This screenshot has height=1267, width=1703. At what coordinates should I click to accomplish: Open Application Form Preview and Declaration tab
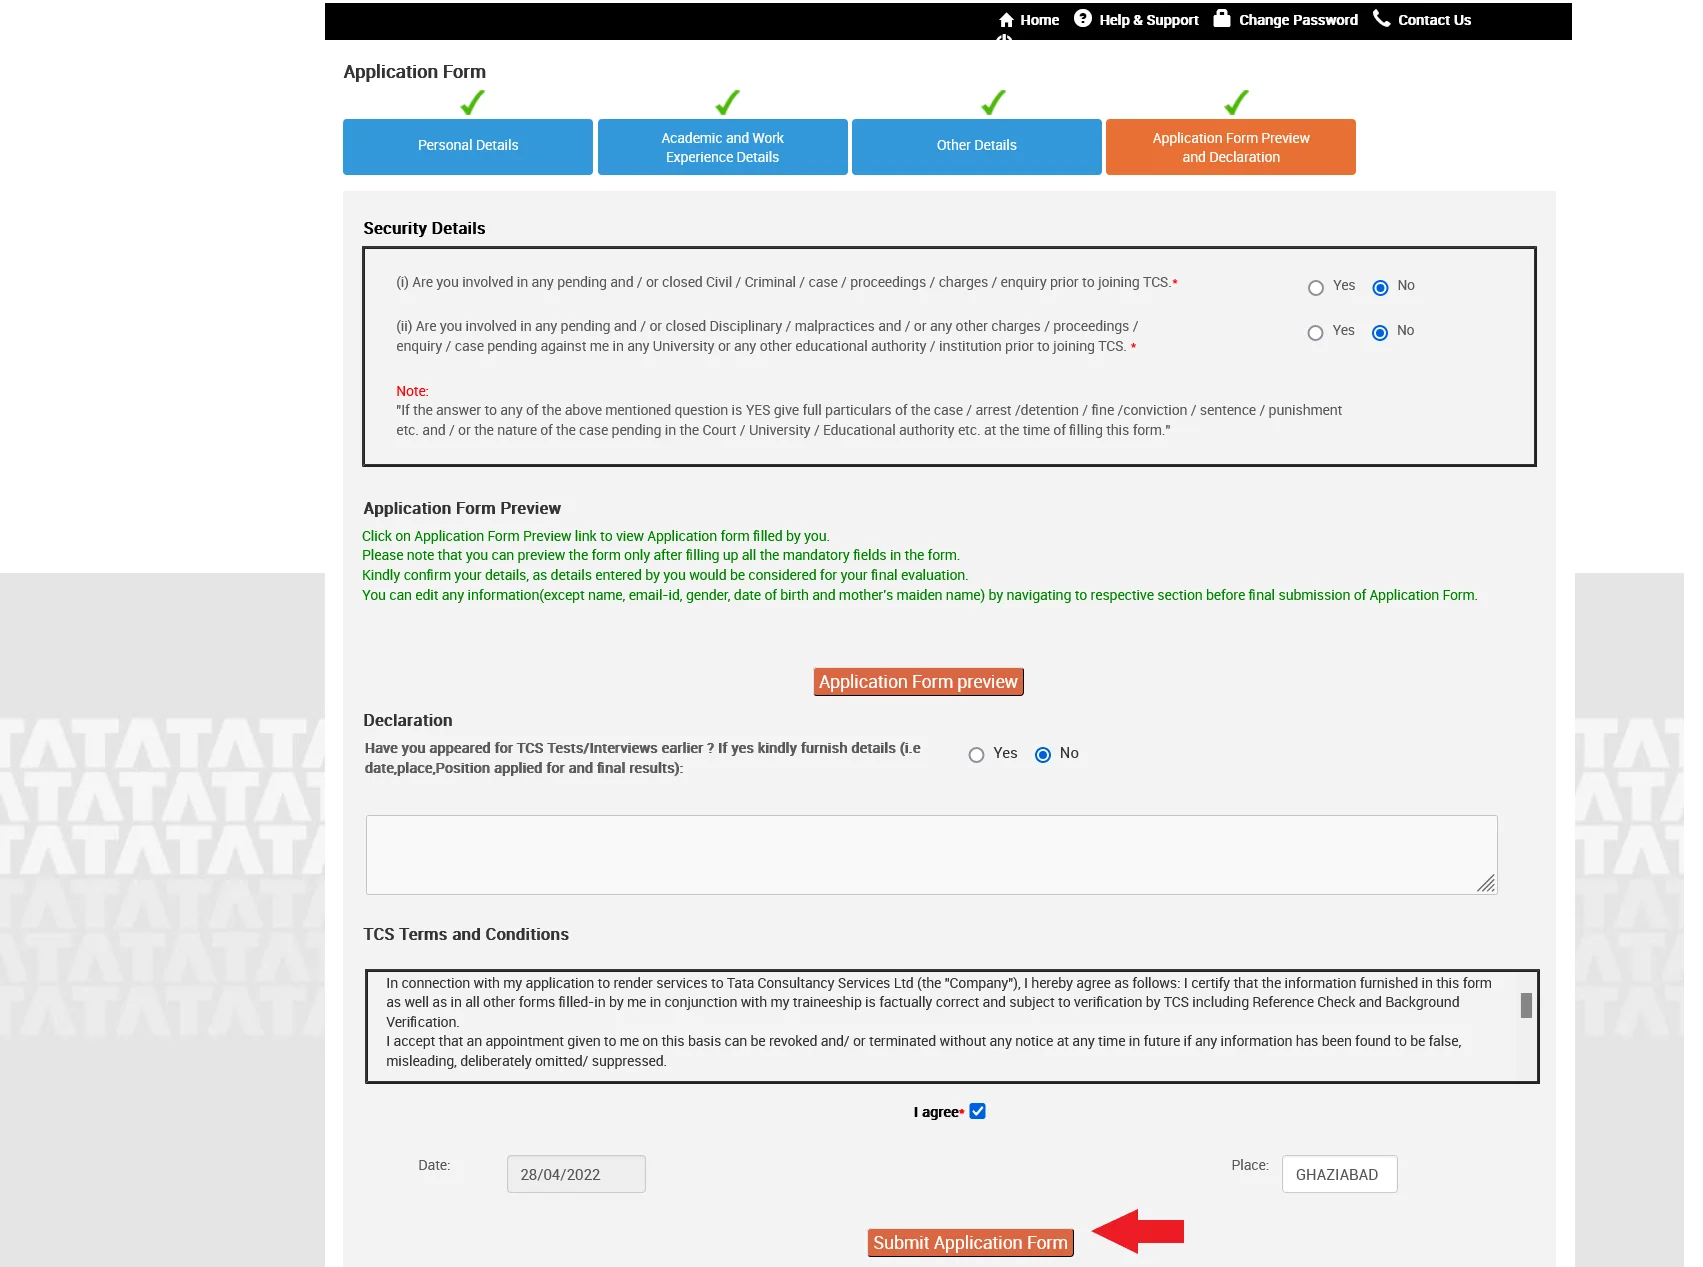point(1231,147)
